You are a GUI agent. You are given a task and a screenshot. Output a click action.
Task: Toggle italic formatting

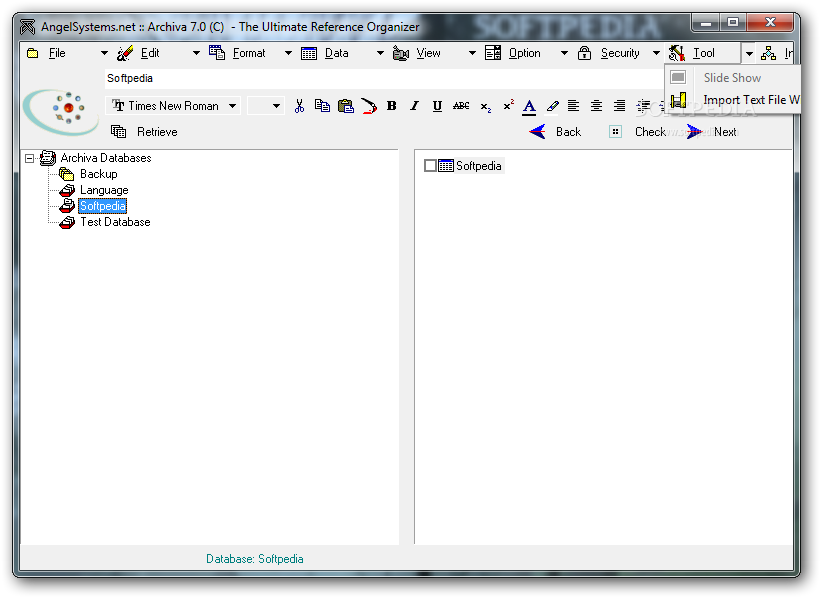(x=414, y=106)
